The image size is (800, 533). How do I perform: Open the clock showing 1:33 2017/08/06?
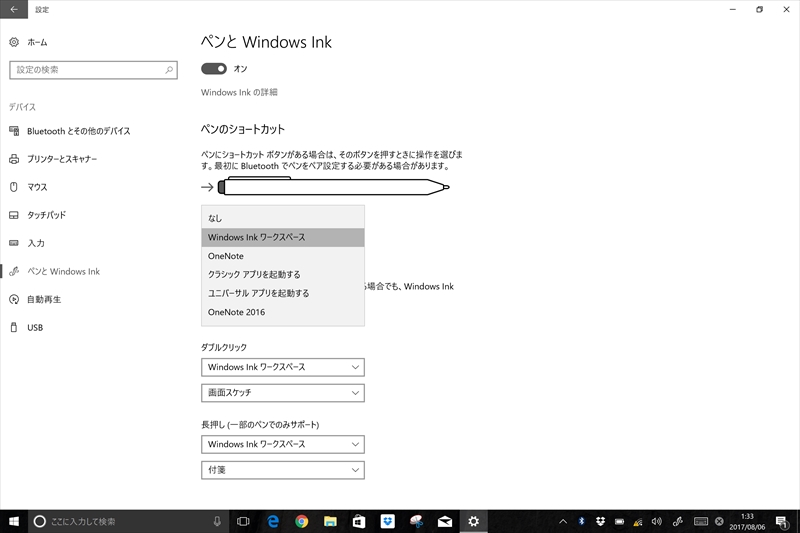pos(747,521)
